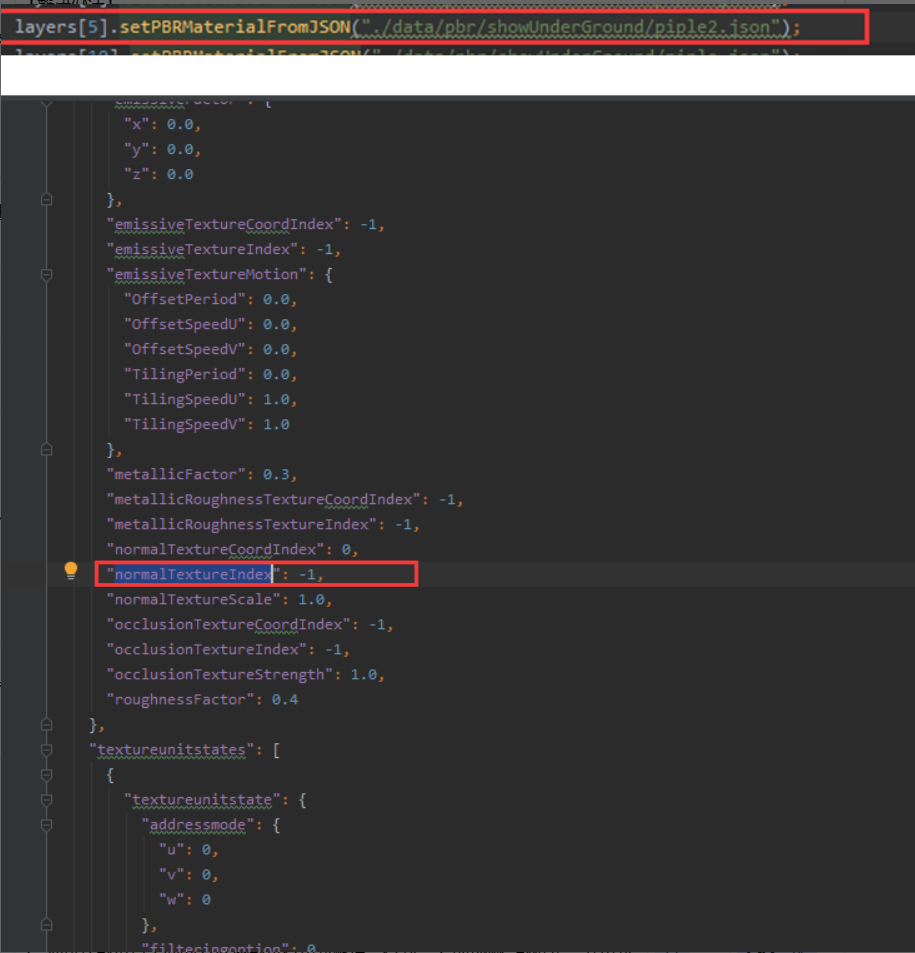Click the emissiveTextureCoordIndex key
Image resolution: width=915 pixels, height=953 pixels.
(x=224, y=224)
